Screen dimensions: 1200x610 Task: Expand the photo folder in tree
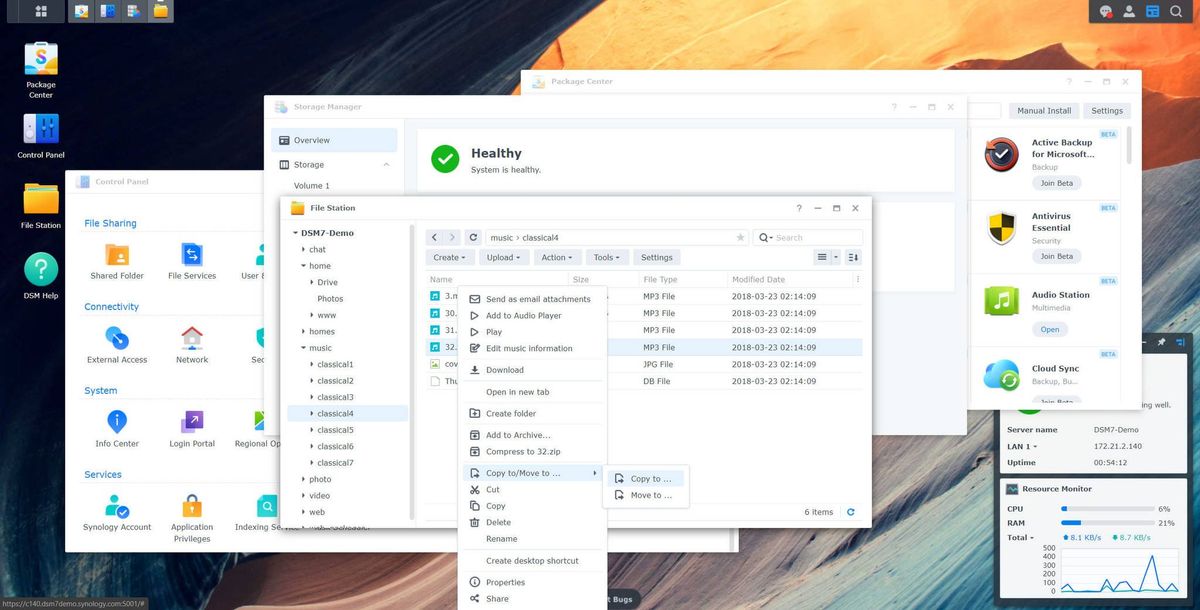[303, 479]
